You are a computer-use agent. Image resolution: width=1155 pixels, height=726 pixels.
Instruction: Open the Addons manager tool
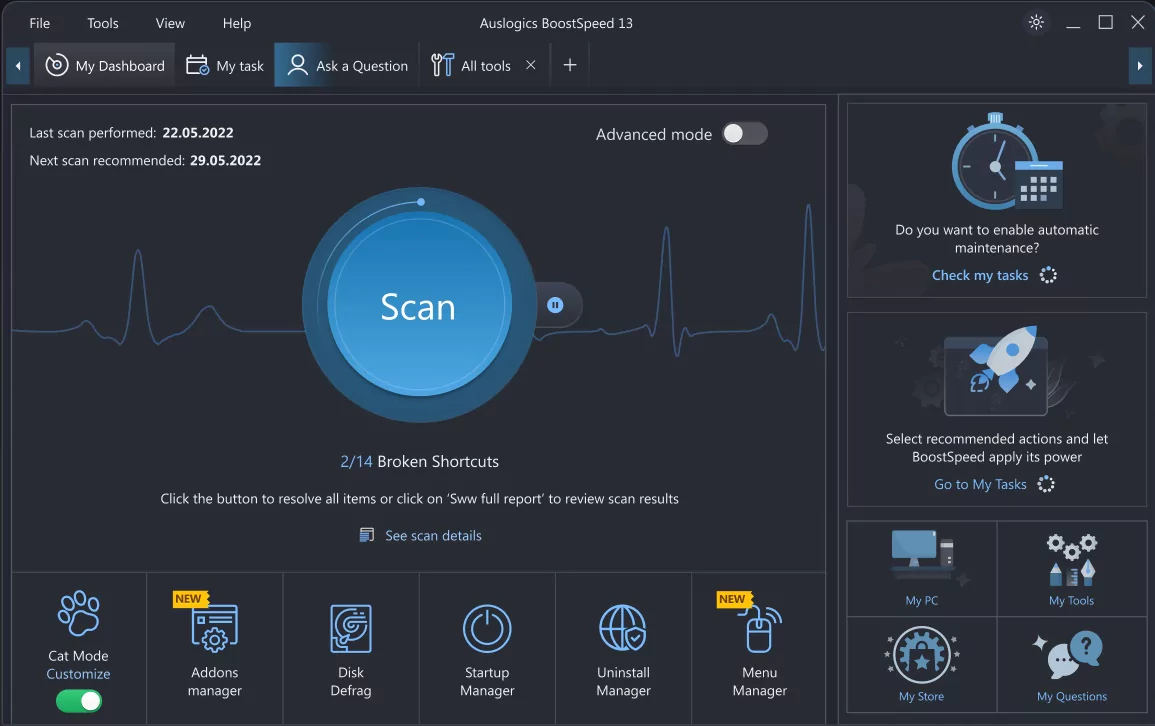pos(214,648)
